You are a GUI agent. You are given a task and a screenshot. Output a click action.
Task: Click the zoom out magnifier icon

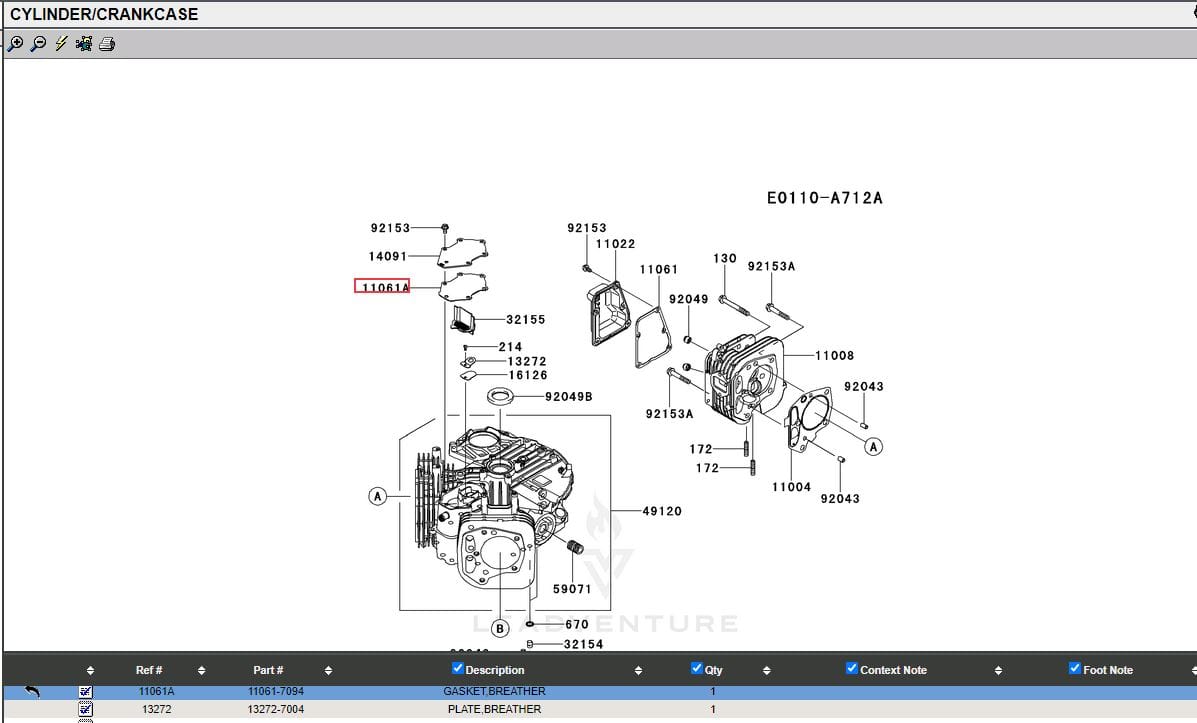[x=38, y=43]
